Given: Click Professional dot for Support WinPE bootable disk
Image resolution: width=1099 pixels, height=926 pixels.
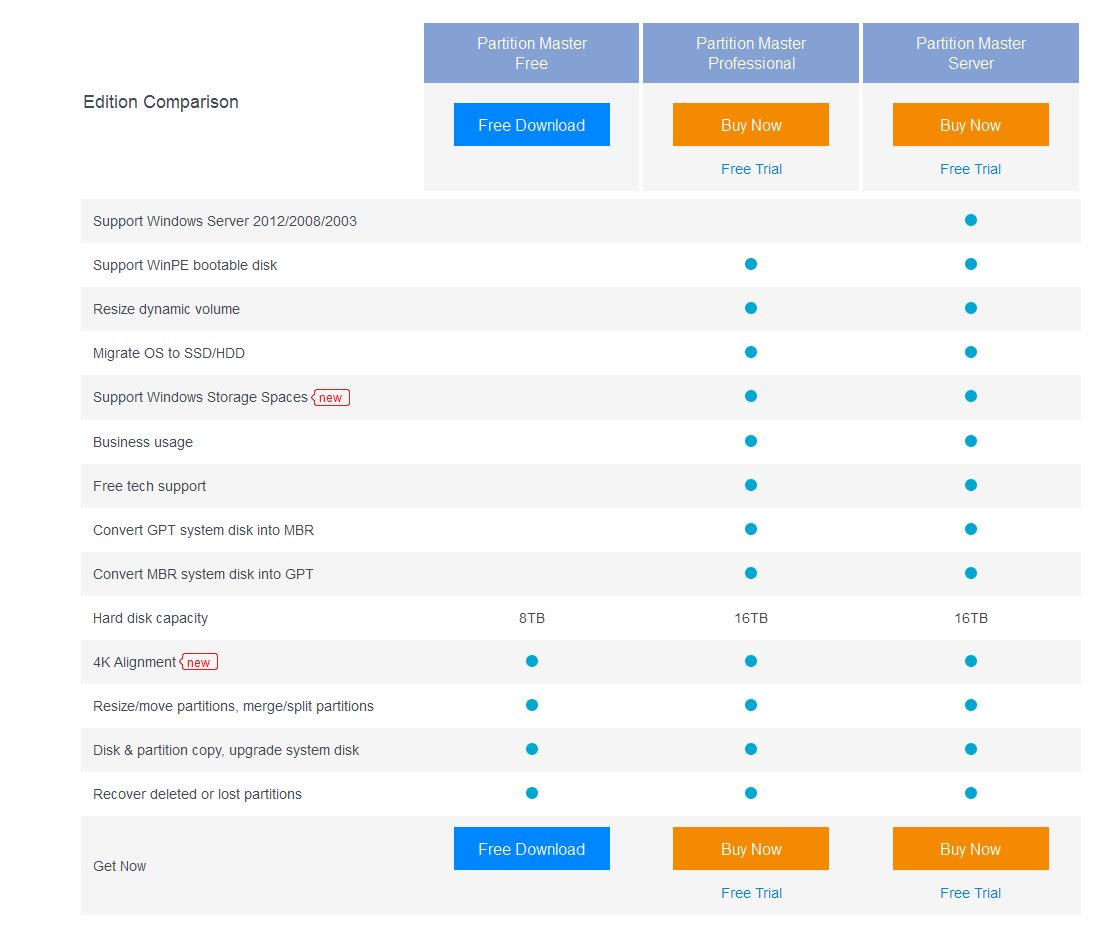Looking at the screenshot, I should pyautogui.click(x=751, y=264).
